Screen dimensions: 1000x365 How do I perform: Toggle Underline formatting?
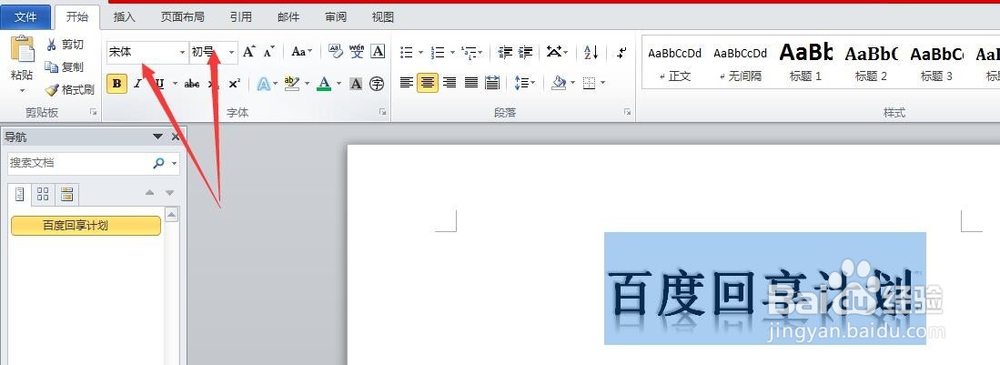(x=158, y=84)
